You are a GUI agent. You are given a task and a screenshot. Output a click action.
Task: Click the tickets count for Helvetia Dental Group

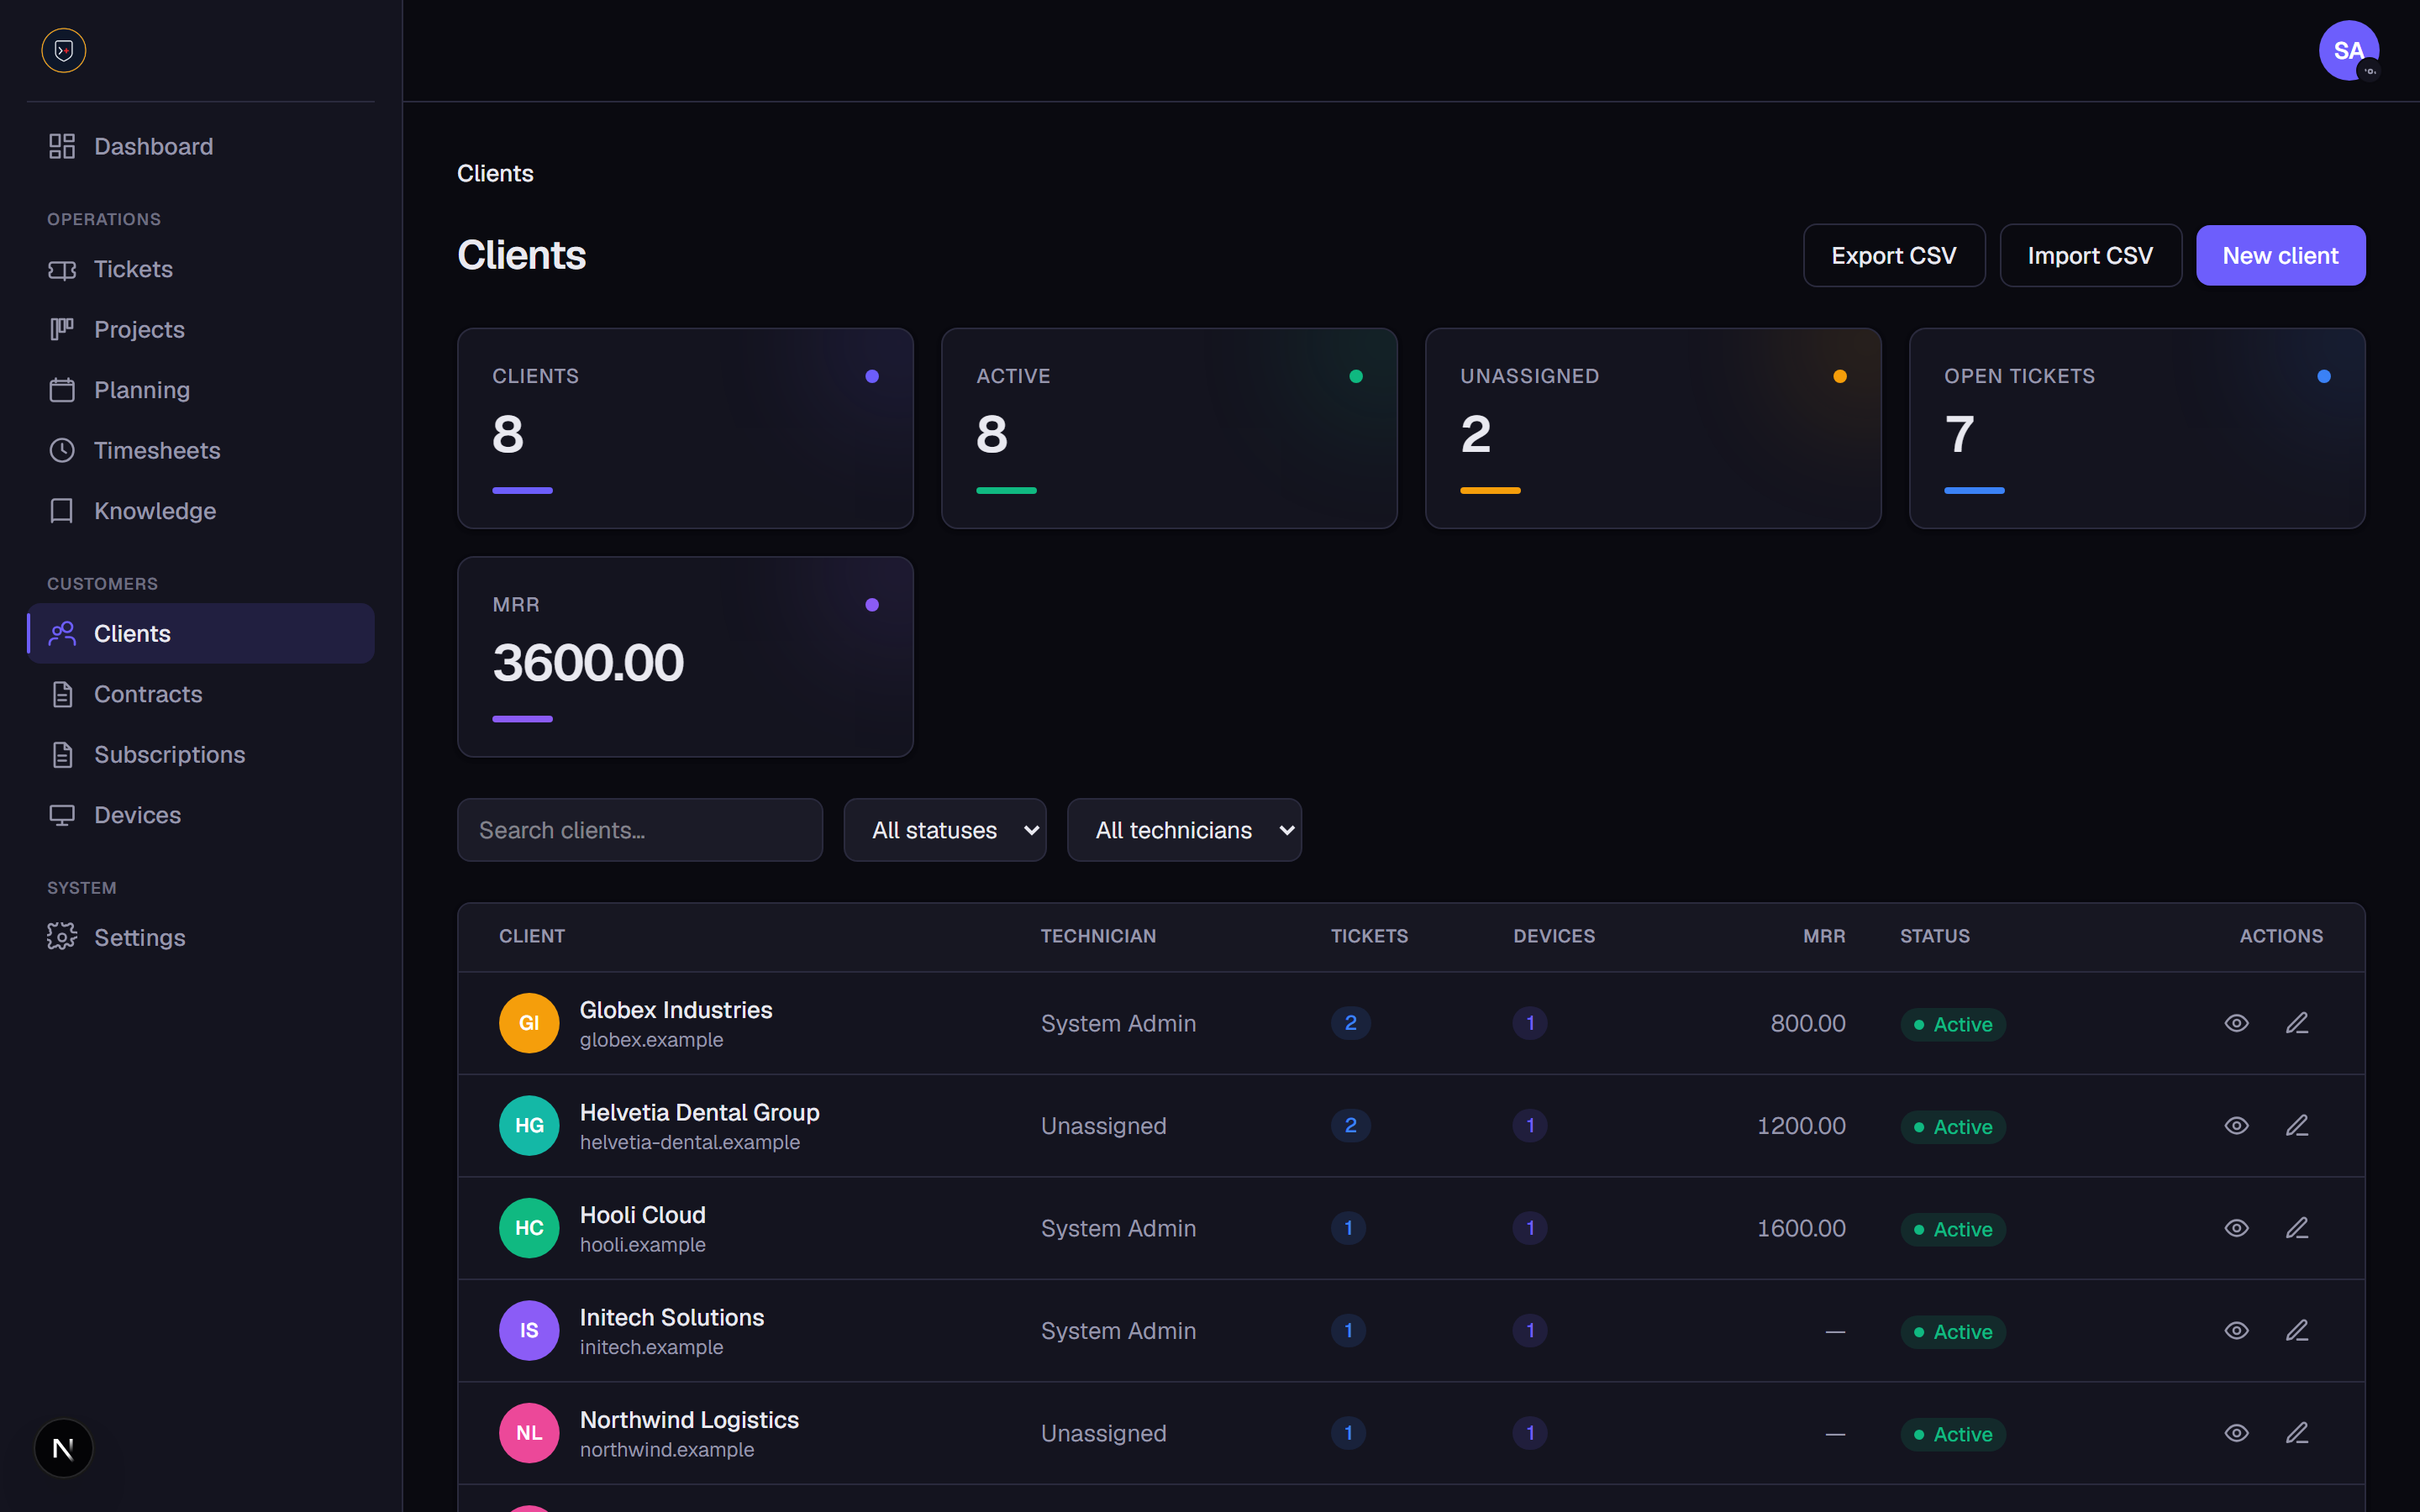(x=1350, y=1125)
